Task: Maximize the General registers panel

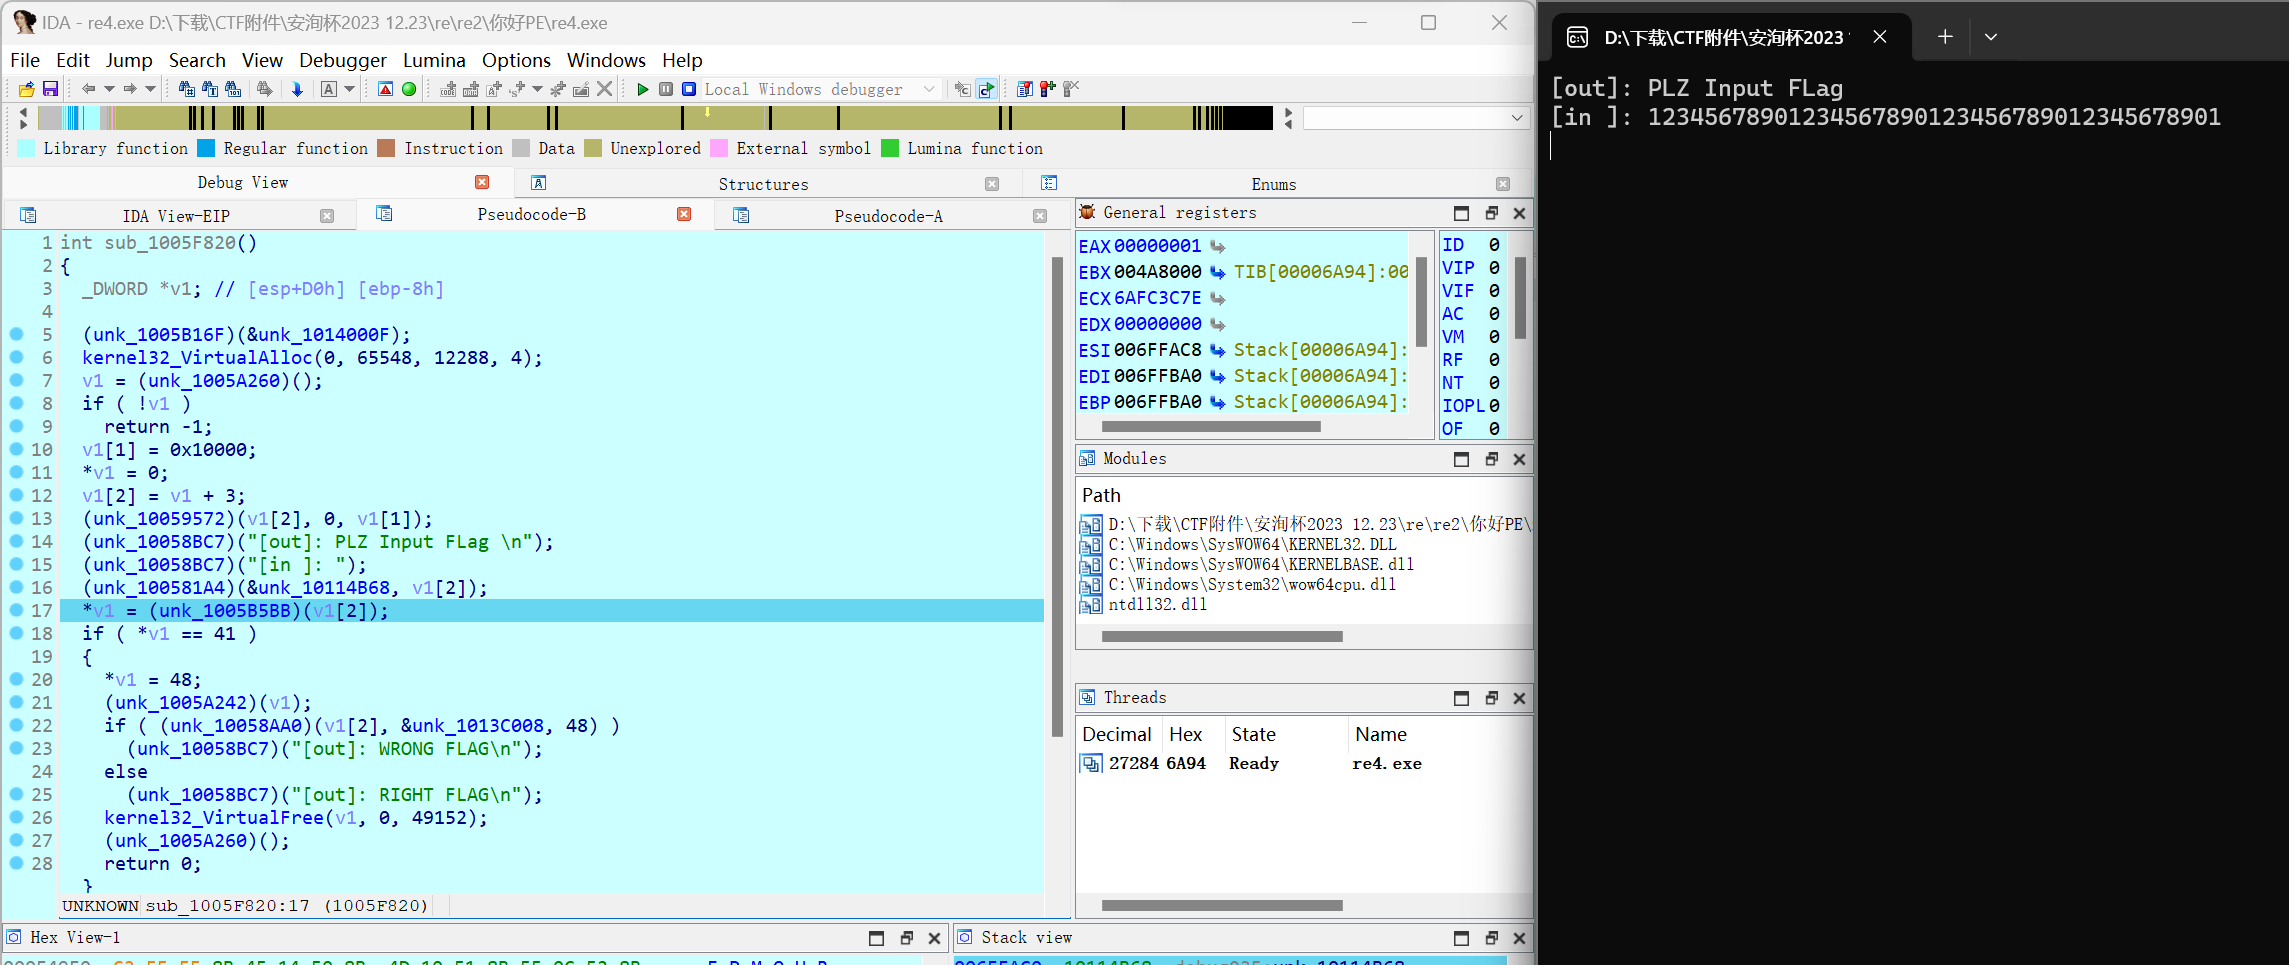Action: point(1461,213)
